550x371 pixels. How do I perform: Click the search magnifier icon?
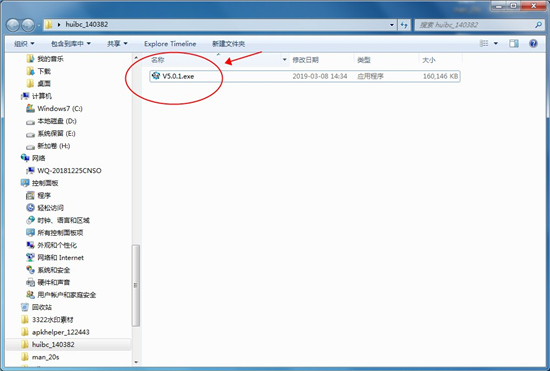[x=538, y=25]
